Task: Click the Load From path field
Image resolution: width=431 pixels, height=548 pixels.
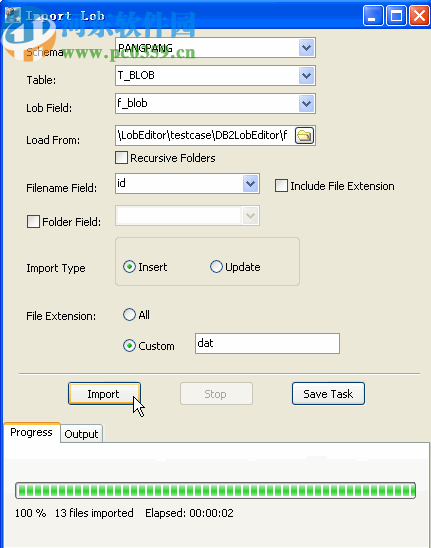Action: [x=205, y=136]
